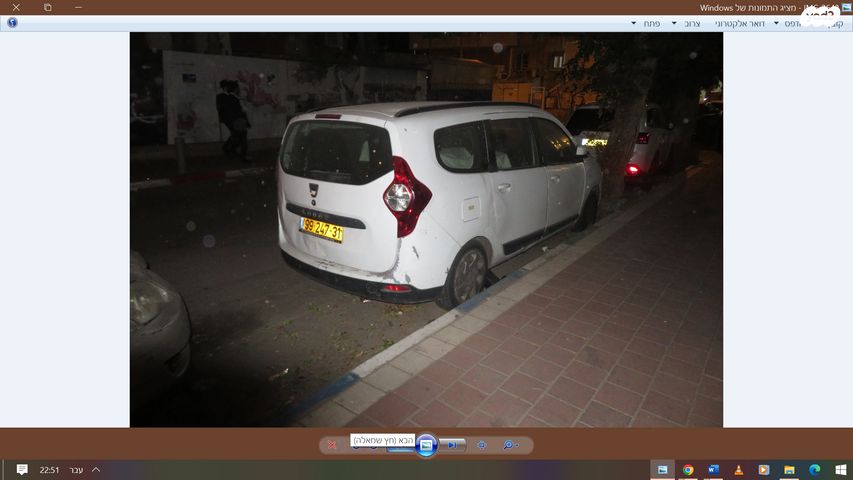
Task: Expand the פתח (Open) dropdown
Action: click(634, 23)
